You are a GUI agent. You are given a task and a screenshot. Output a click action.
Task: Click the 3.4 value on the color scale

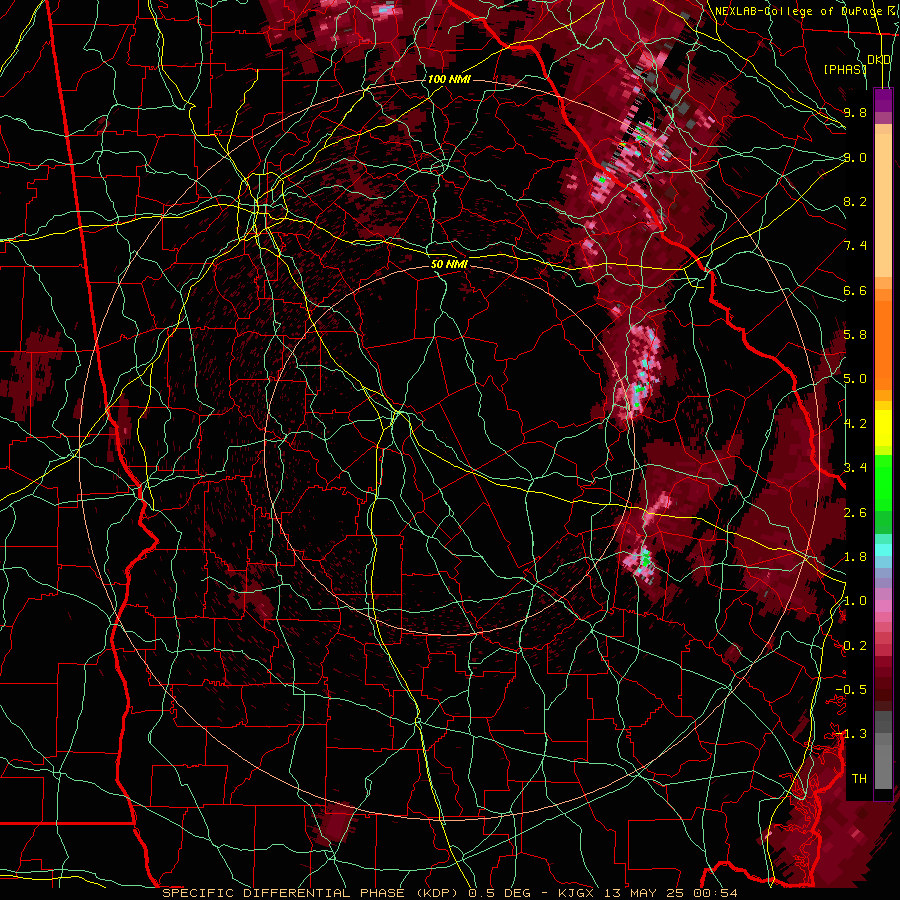[x=855, y=468]
